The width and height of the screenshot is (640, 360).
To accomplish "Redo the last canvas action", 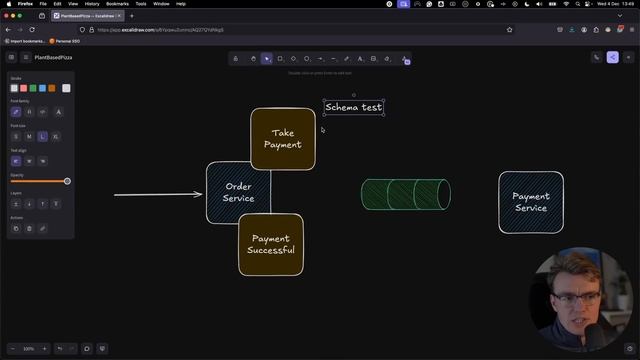I will (x=72, y=349).
